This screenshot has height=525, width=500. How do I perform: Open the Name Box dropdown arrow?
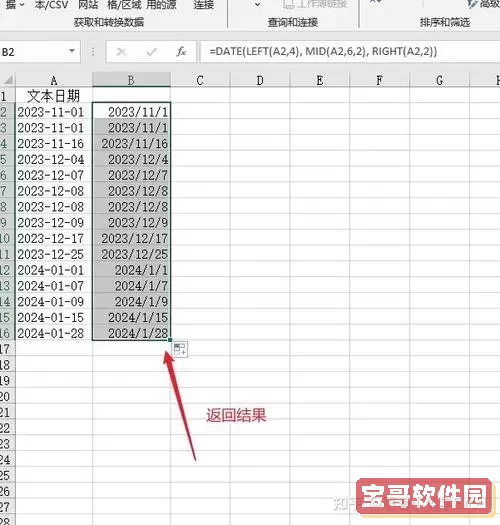click(x=72, y=51)
